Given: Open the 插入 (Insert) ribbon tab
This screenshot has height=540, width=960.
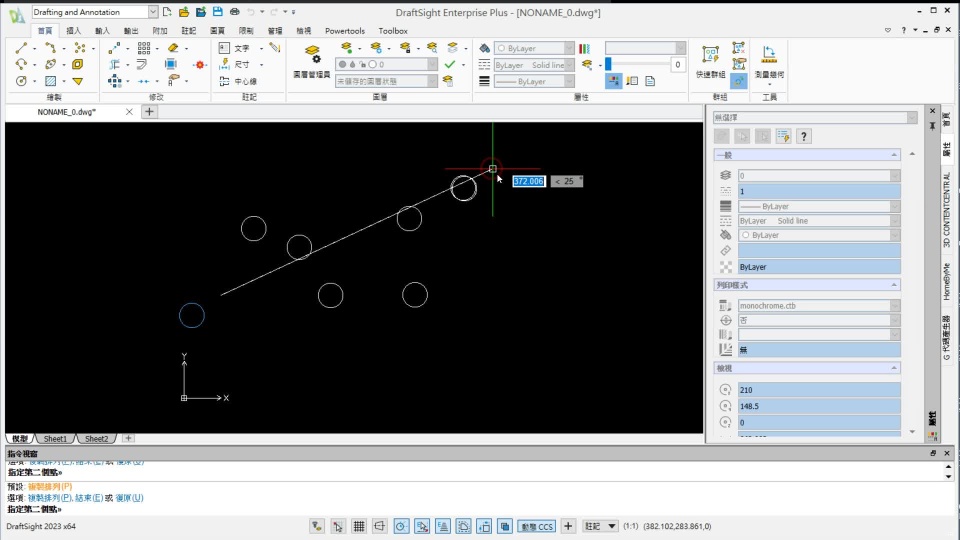Looking at the screenshot, I should pyautogui.click(x=73, y=31).
